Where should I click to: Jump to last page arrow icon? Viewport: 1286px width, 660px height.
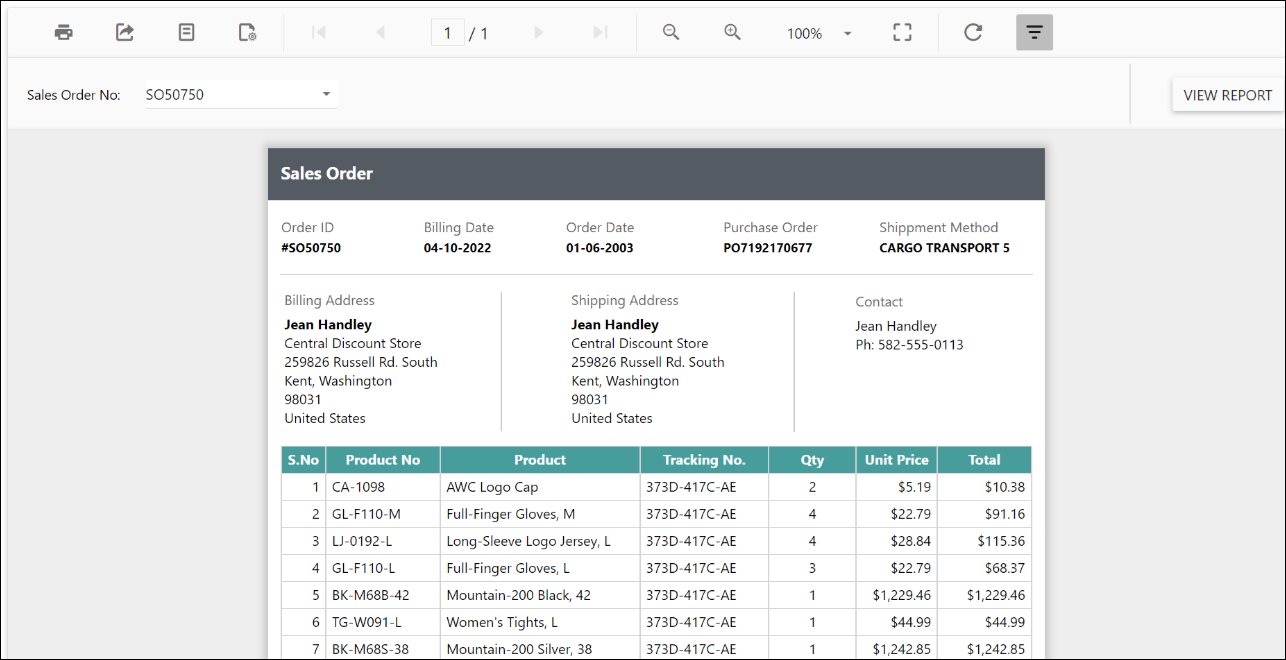click(x=600, y=32)
